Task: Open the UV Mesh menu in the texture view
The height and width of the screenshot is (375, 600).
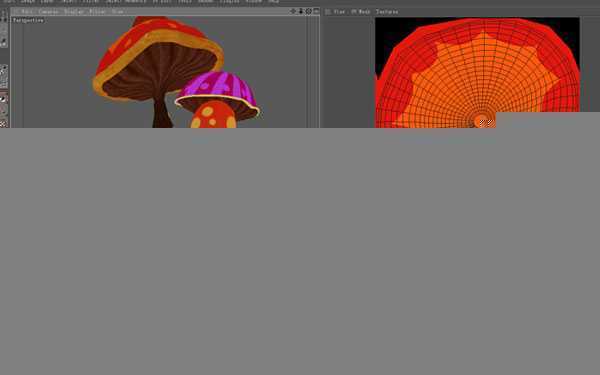Action: [x=360, y=12]
